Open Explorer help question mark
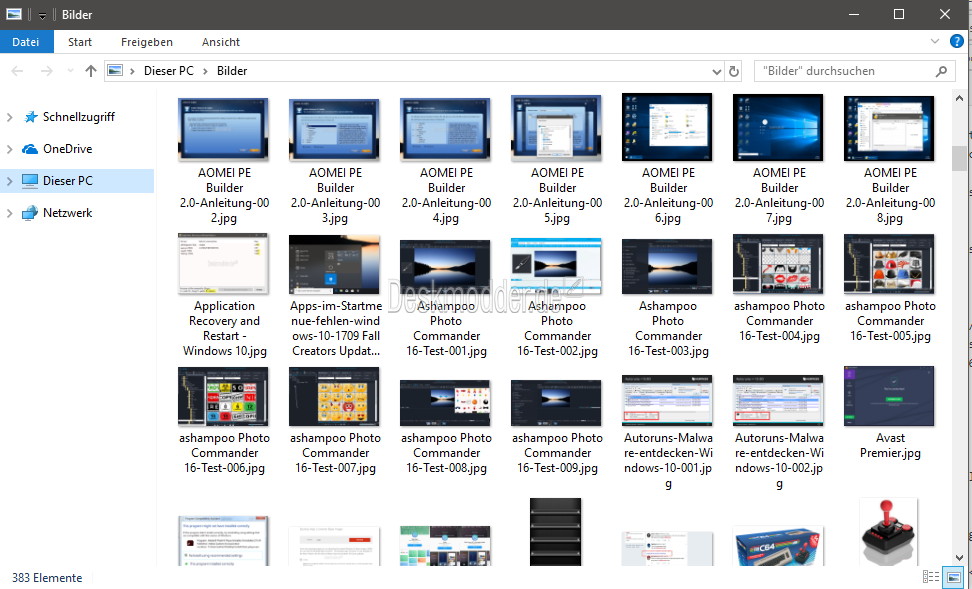Viewport: 972px width, 589px height. coord(957,42)
